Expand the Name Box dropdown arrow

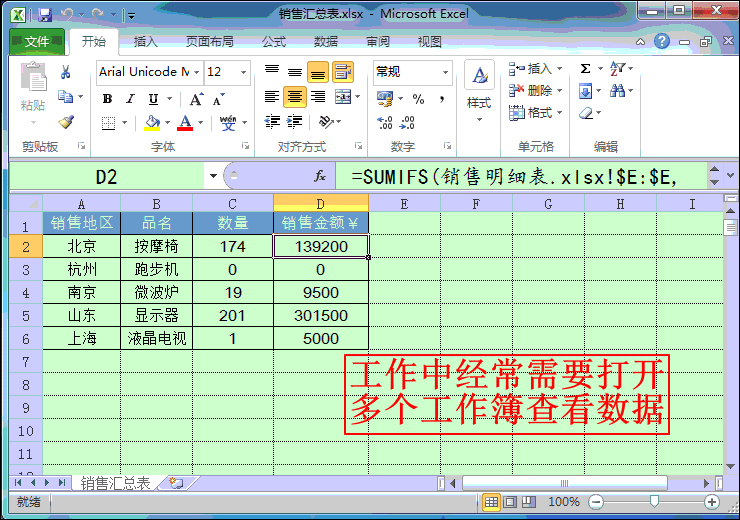pyautogui.click(x=213, y=176)
